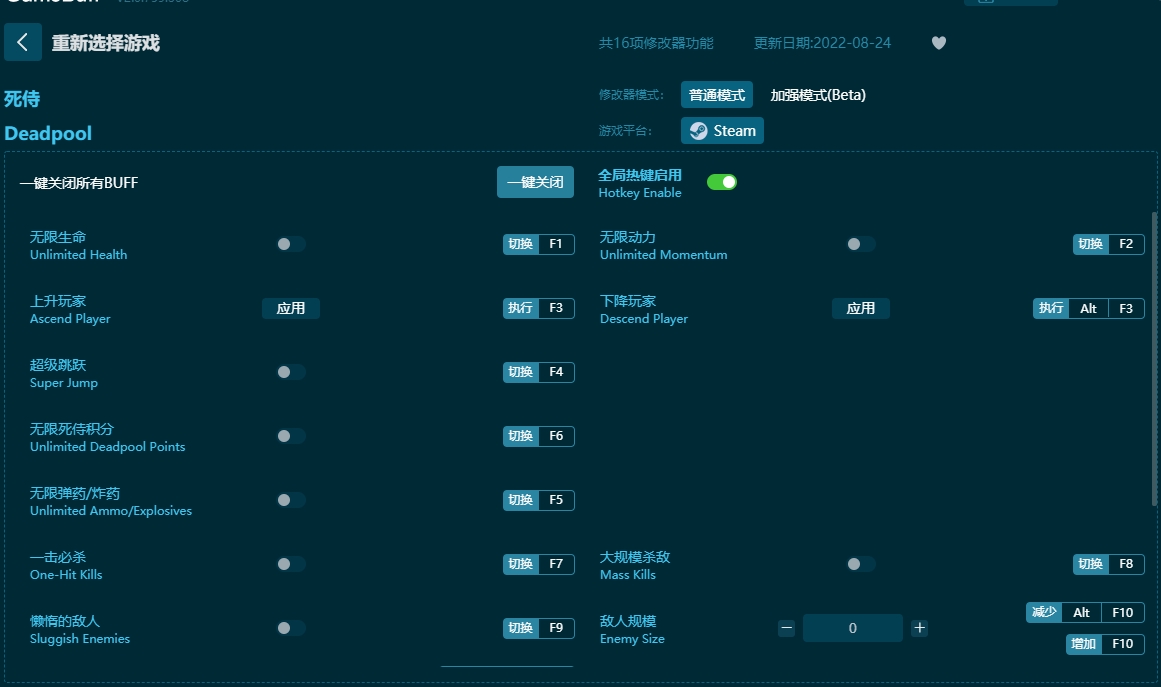Toggle Unlimited Momentum on
Viewport: 1161px width, 687px height.
[x=859, y=243]
